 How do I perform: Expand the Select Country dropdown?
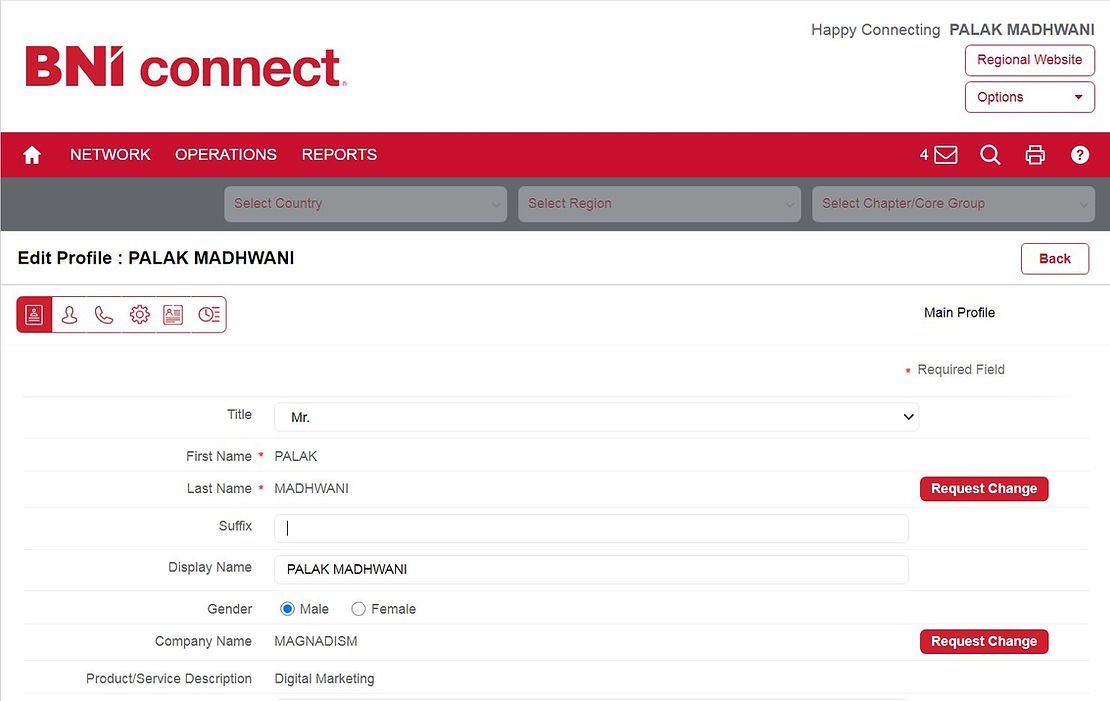[x=366, y=204]
